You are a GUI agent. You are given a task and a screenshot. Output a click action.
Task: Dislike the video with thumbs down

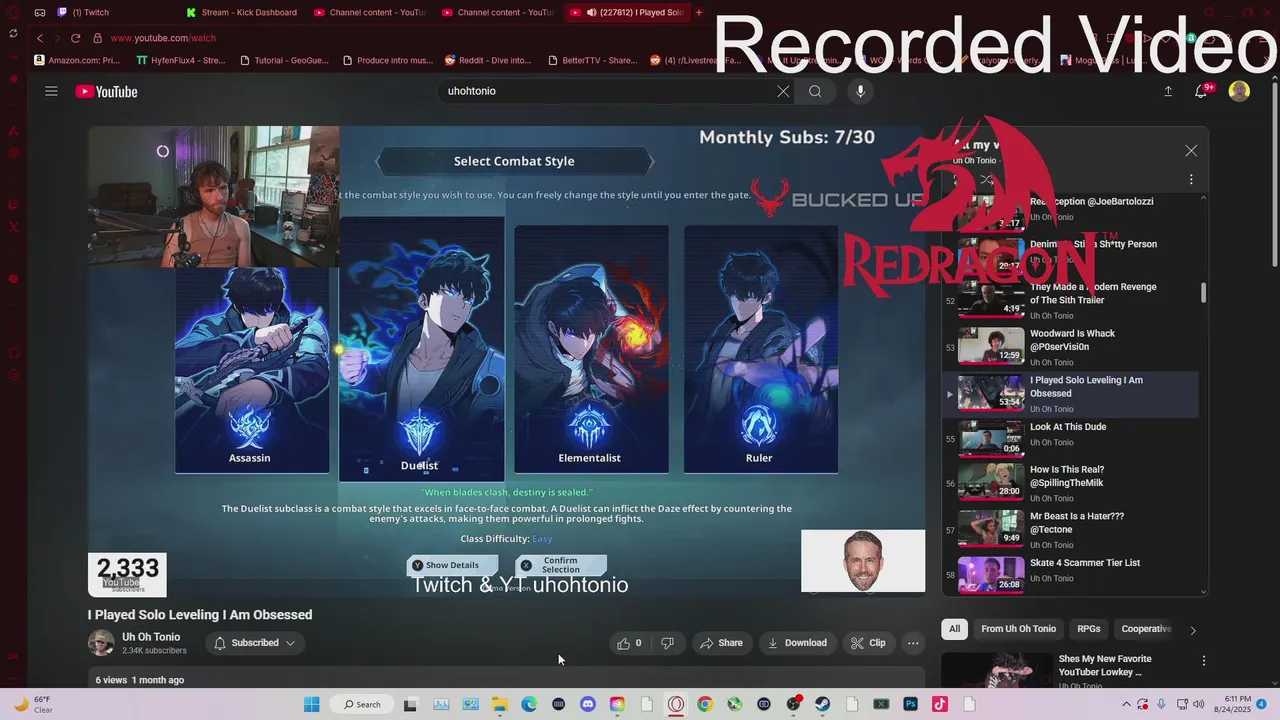[667, 643]
